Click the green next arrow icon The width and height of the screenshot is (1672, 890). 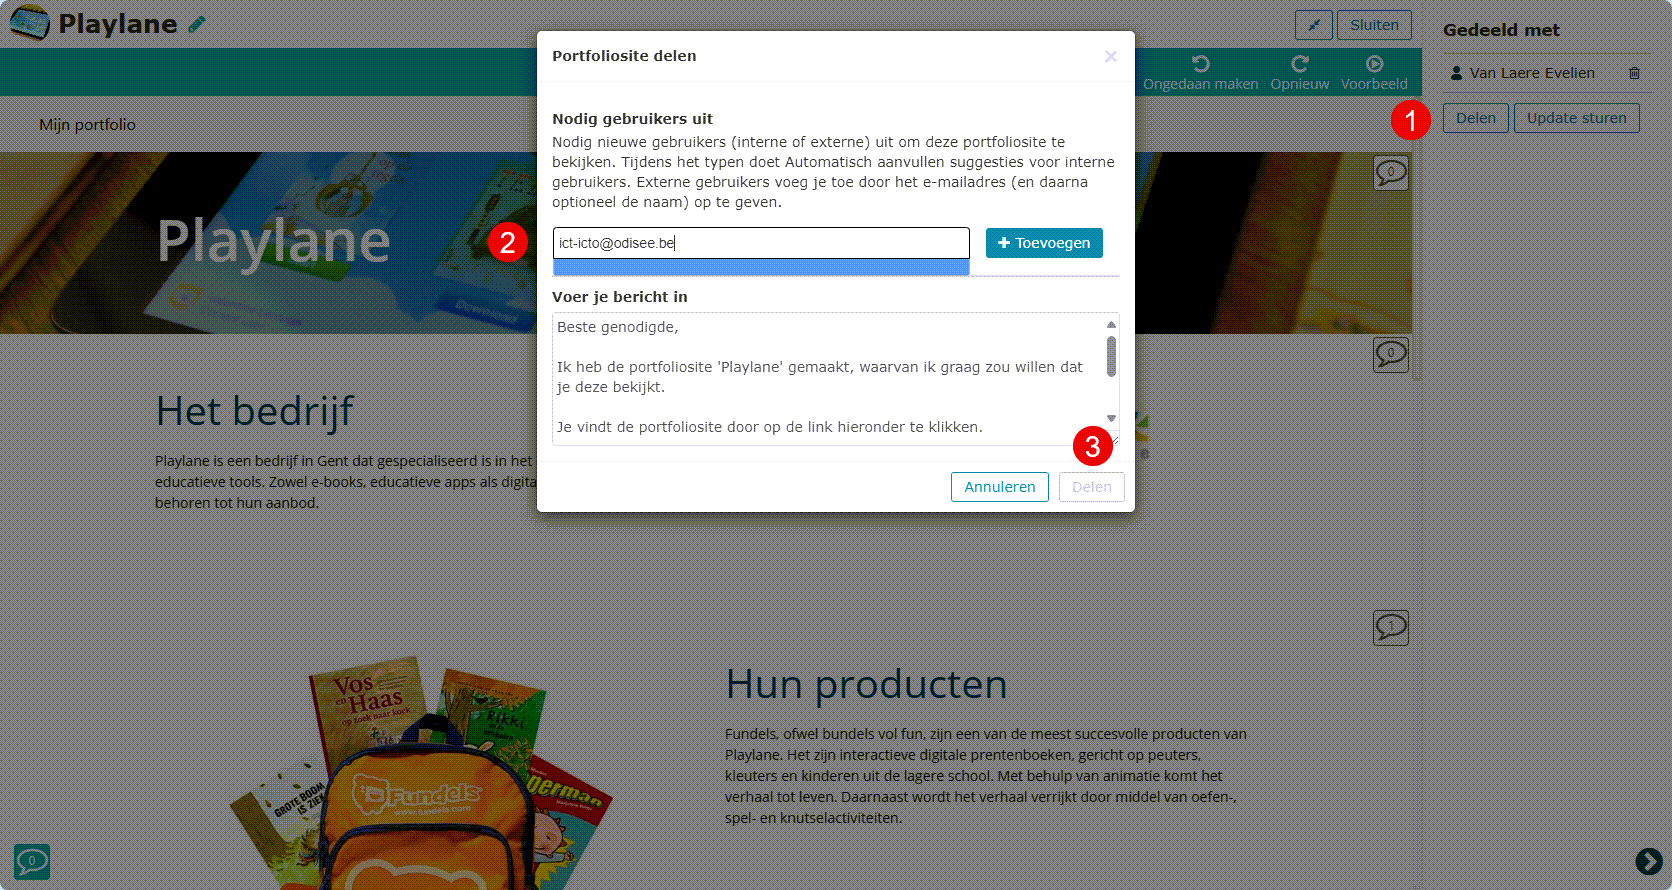coord(1648,861)
